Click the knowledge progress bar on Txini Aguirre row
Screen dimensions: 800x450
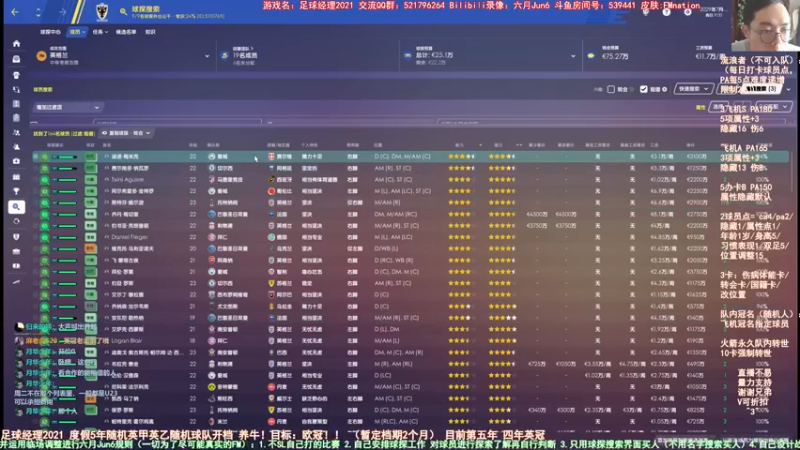[66, 180]
